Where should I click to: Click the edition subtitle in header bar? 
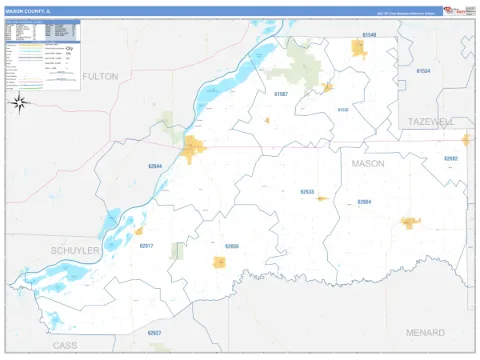click(x=406, y=14)
